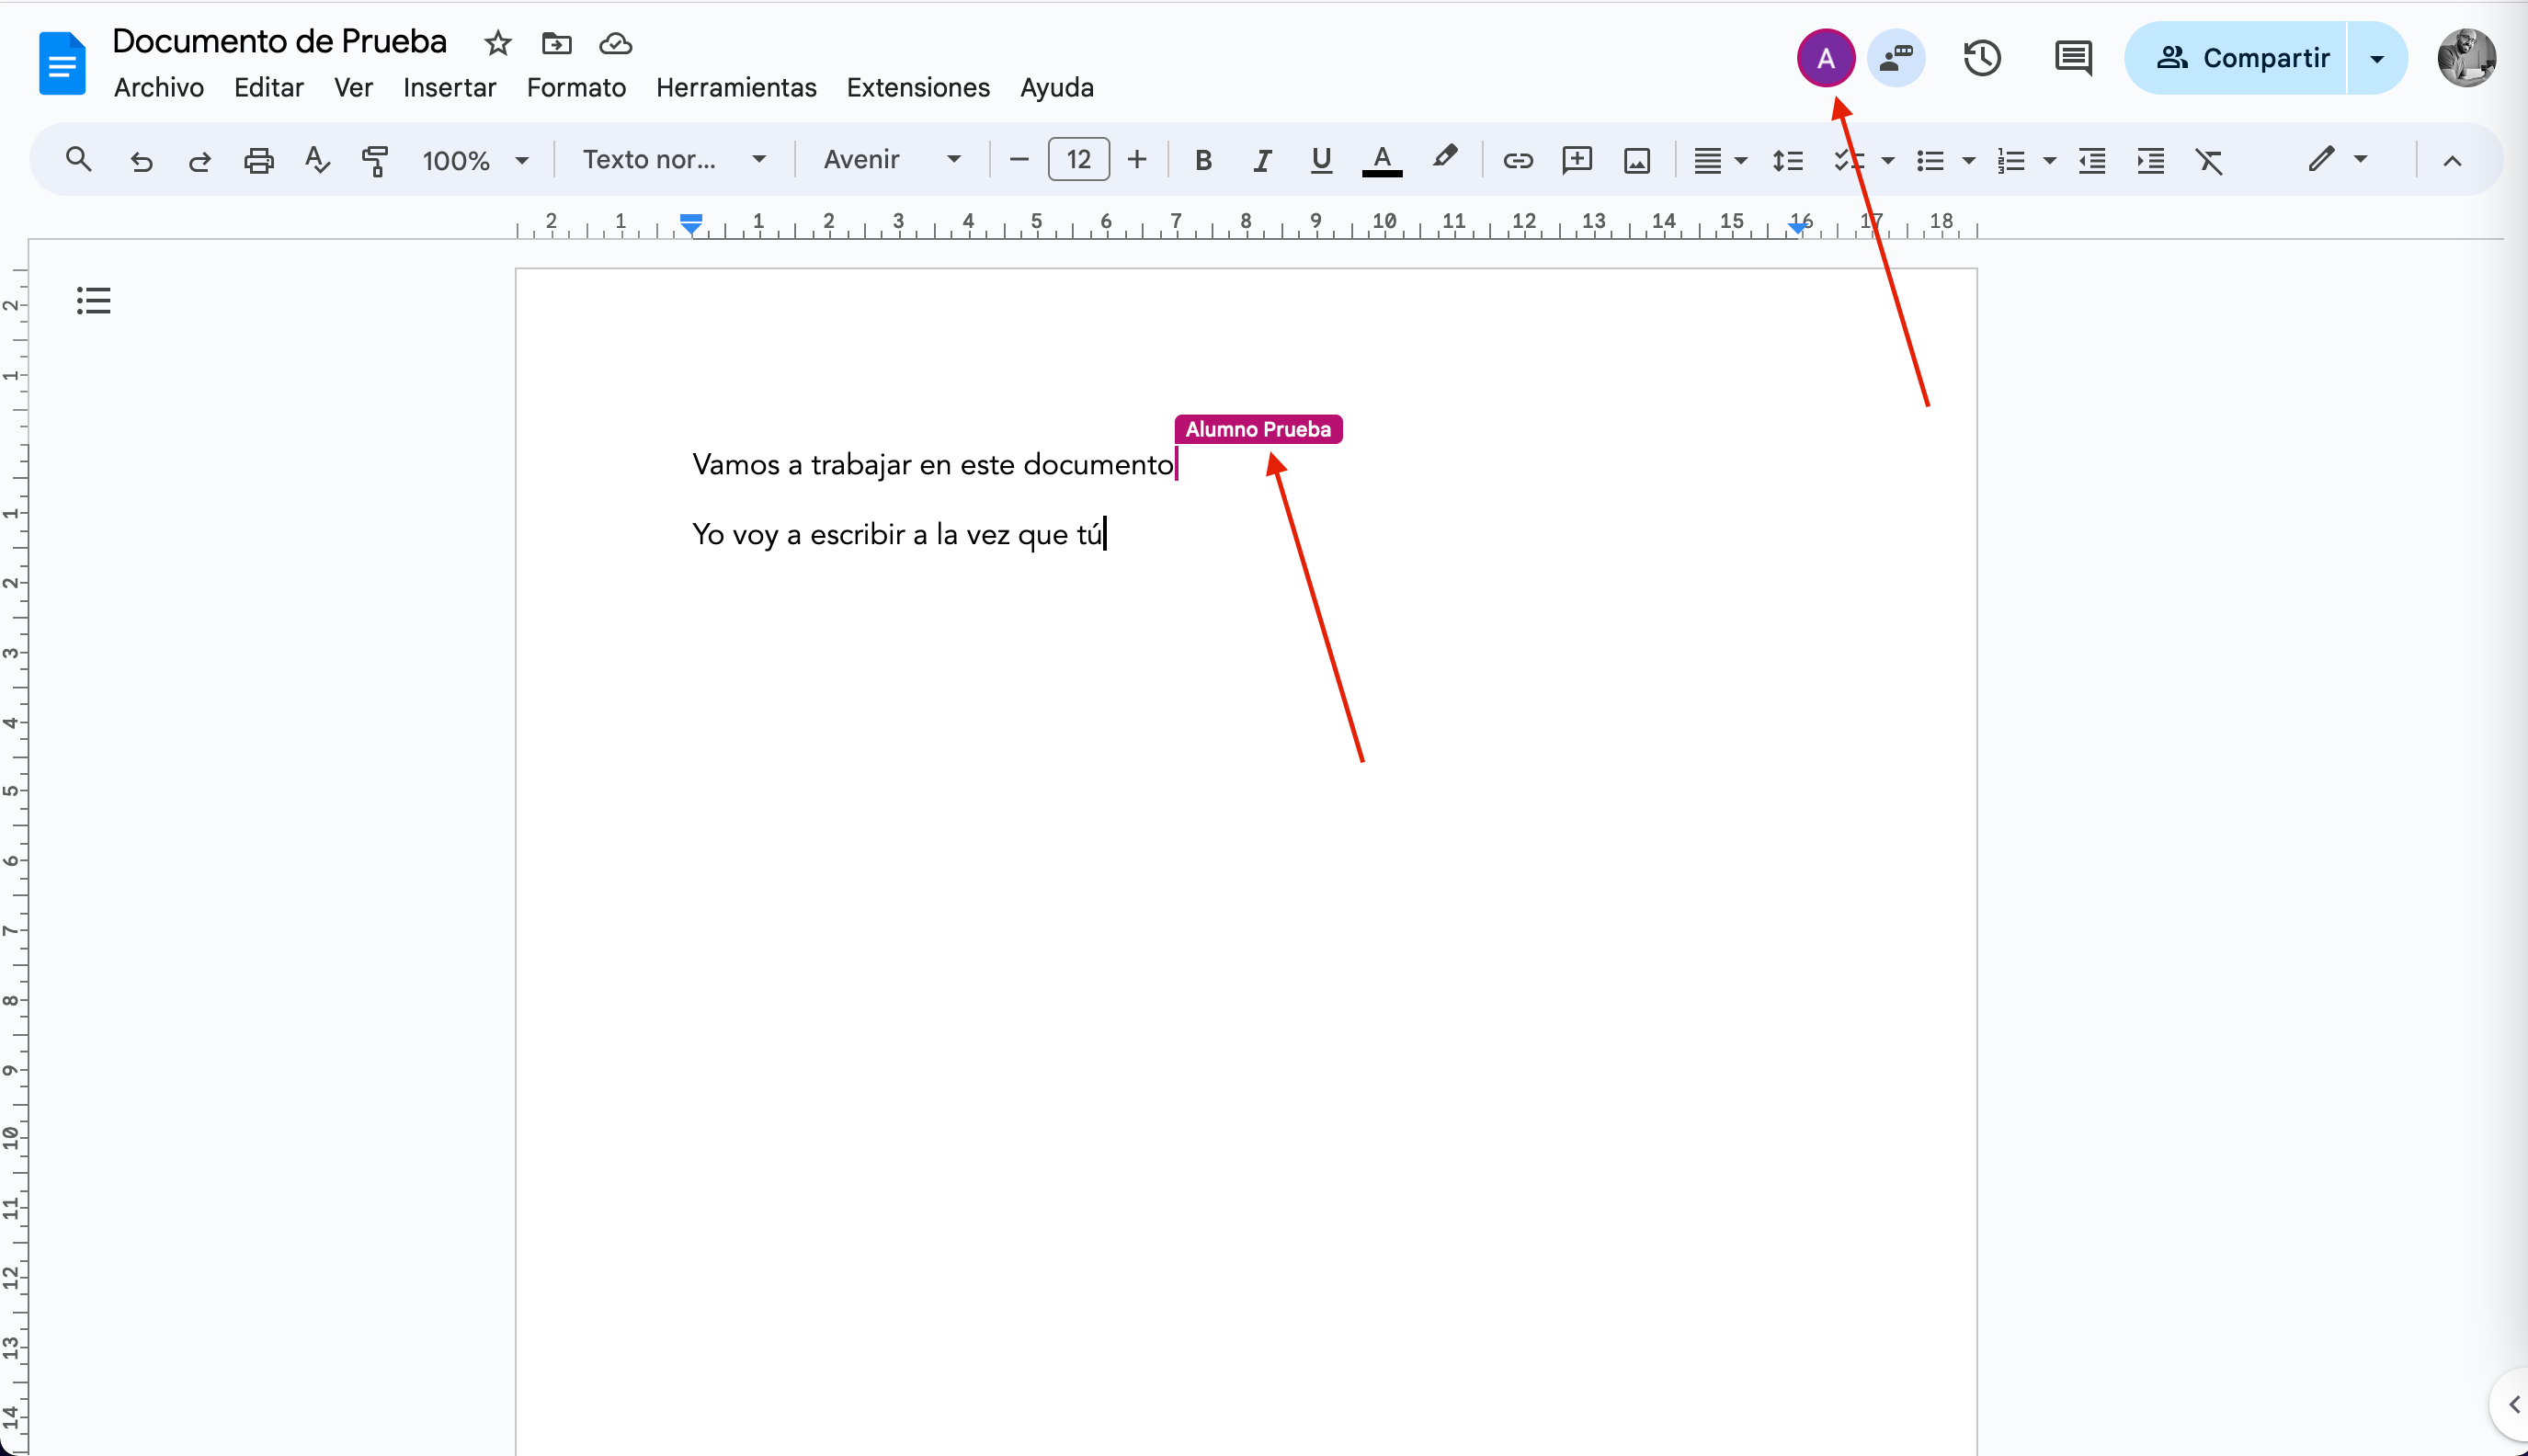Toggle underline formatting
The width and height of the screenshot is (2528, 1456).
coord(1321,160)
